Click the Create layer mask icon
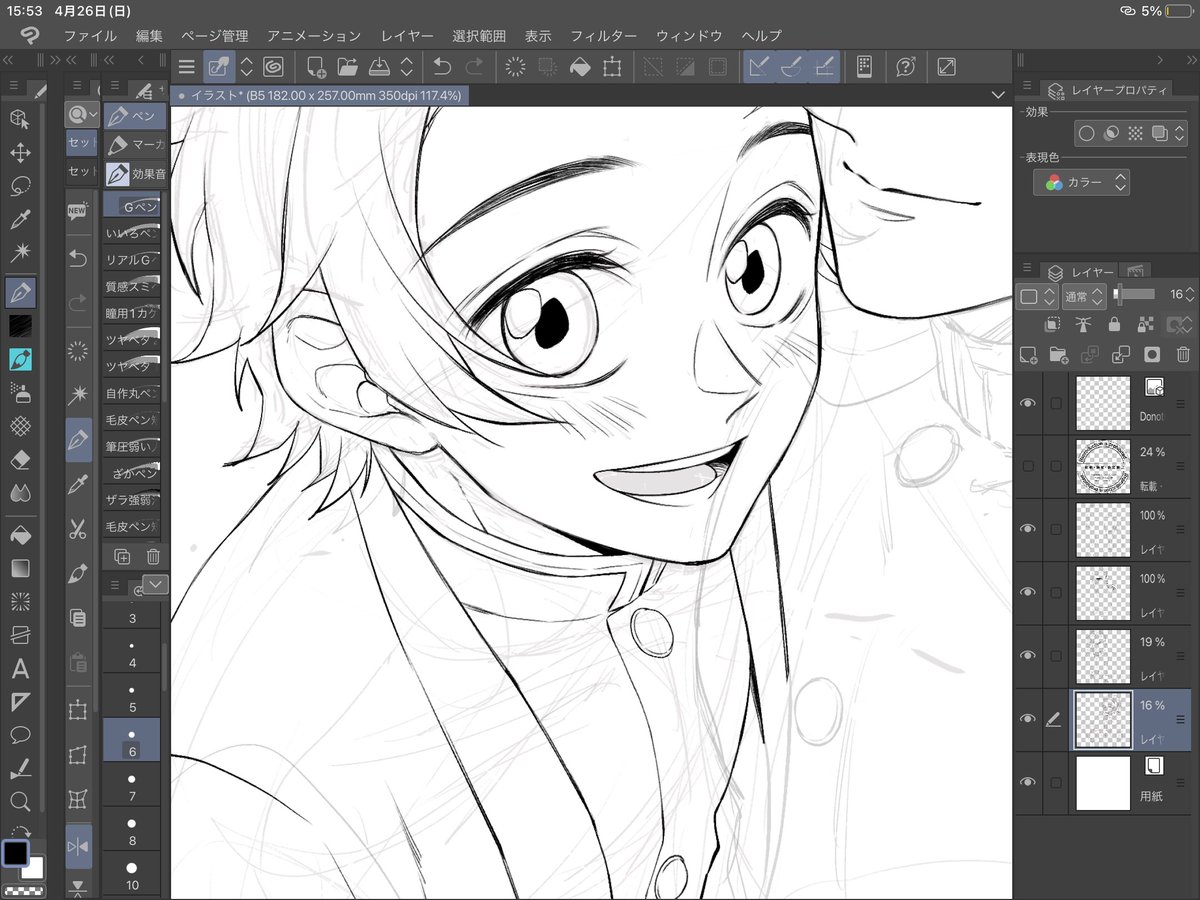 1152,354
